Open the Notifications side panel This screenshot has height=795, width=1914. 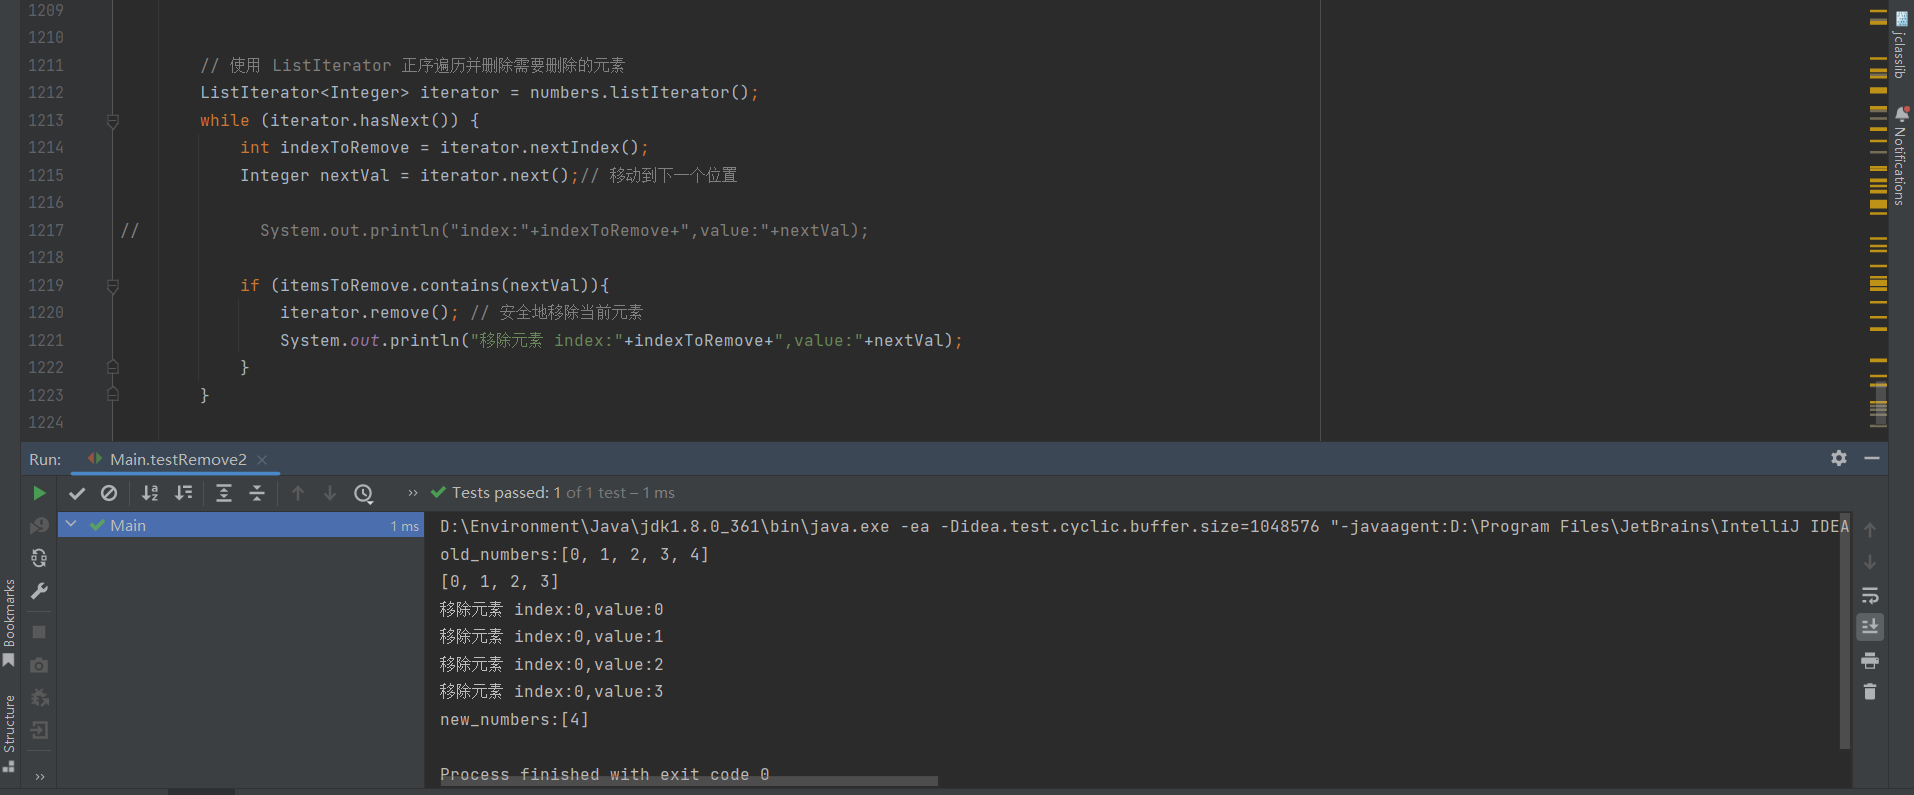point(1900,156)
